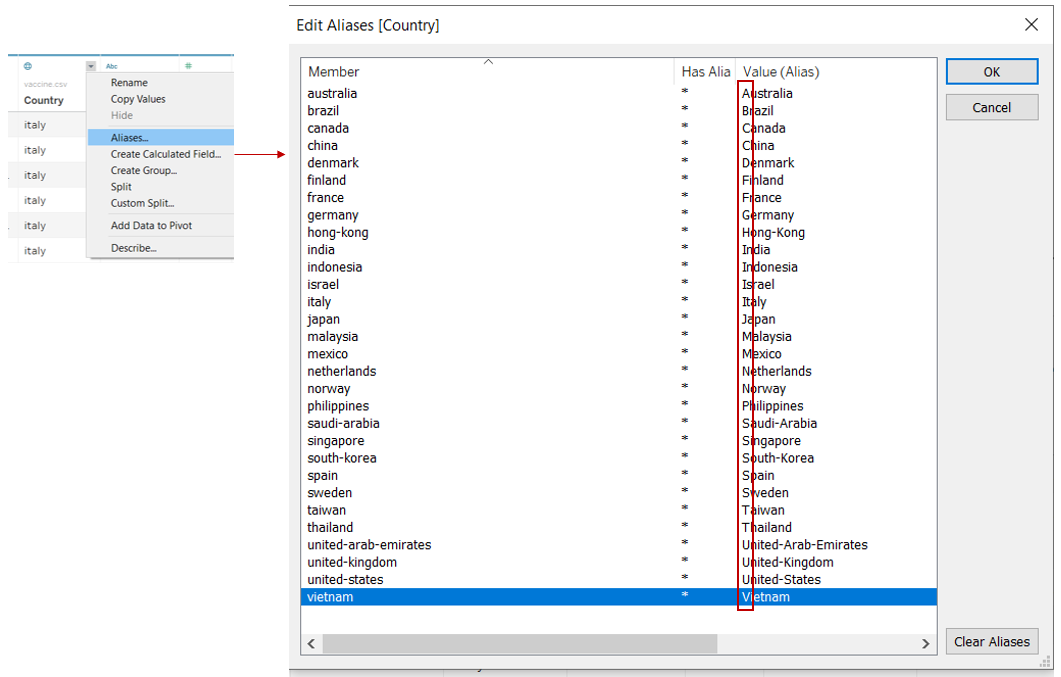Select the vietnam member row
Screen dimensions: 1061x677
330,597
